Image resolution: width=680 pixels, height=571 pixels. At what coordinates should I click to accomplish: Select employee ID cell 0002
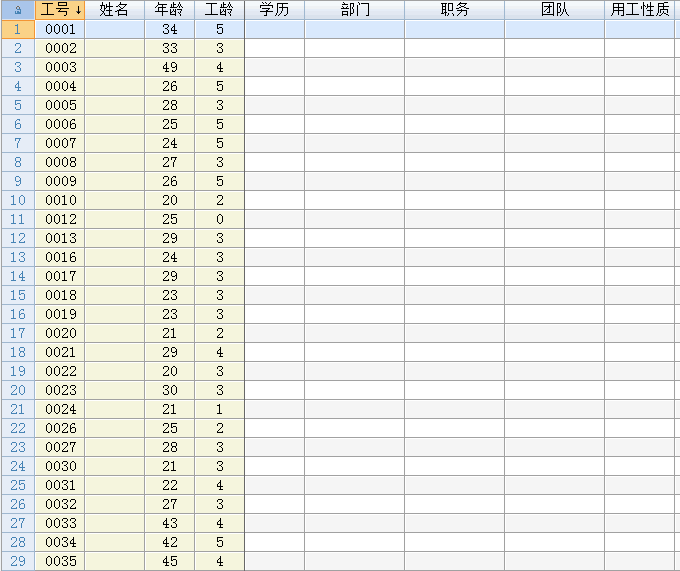pos(60,48)
